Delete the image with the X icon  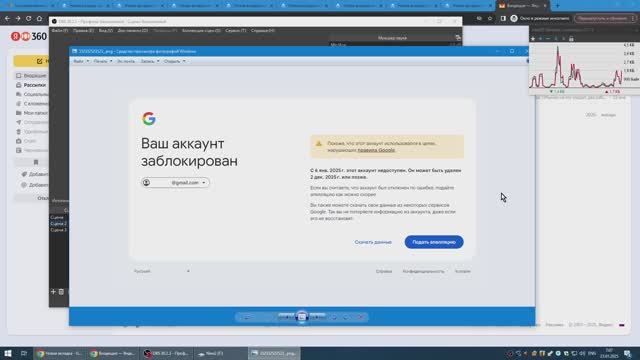[361, 317]
